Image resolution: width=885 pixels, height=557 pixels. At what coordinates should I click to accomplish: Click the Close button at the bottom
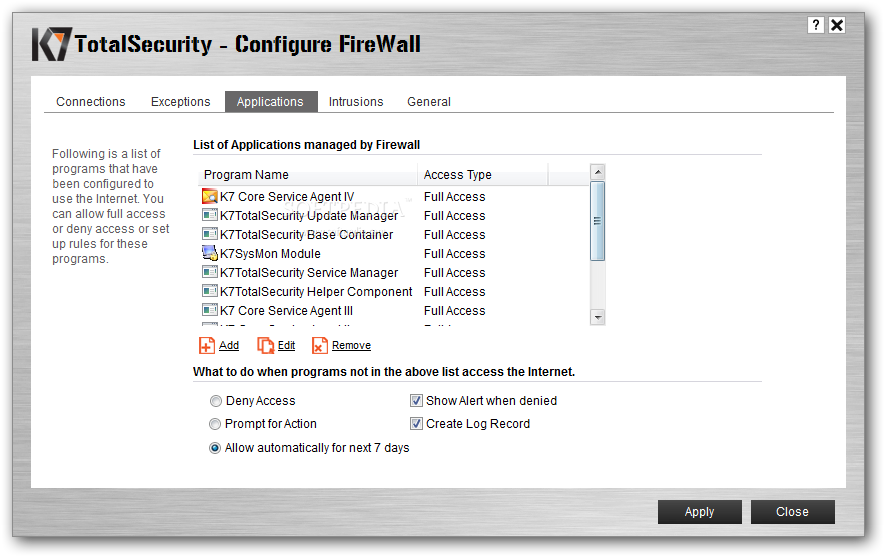coord(792,512)
